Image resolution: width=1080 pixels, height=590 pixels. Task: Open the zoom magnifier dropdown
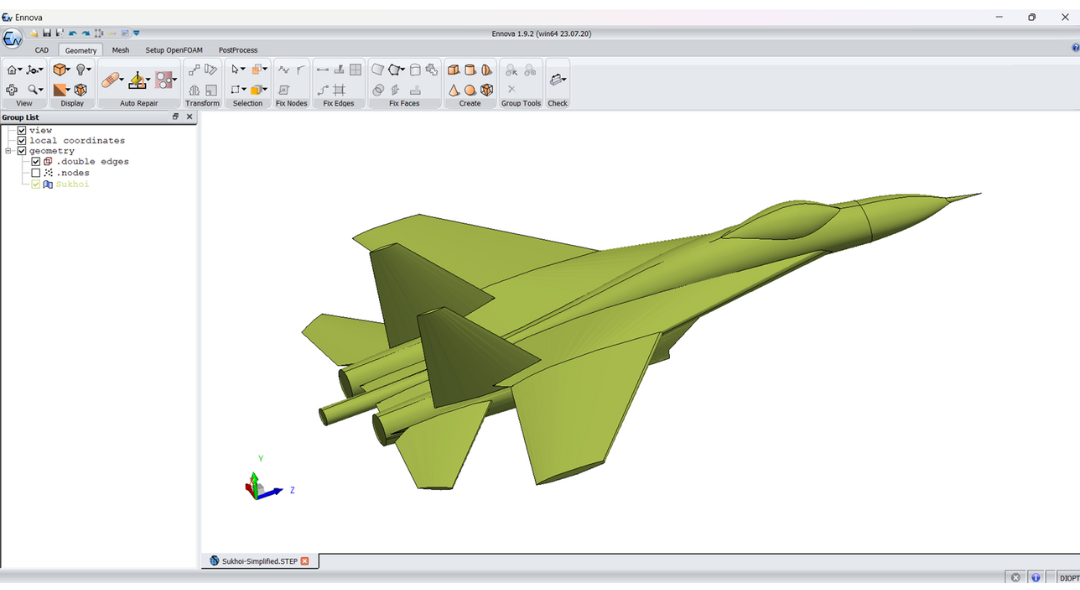[x=41, y=90]
